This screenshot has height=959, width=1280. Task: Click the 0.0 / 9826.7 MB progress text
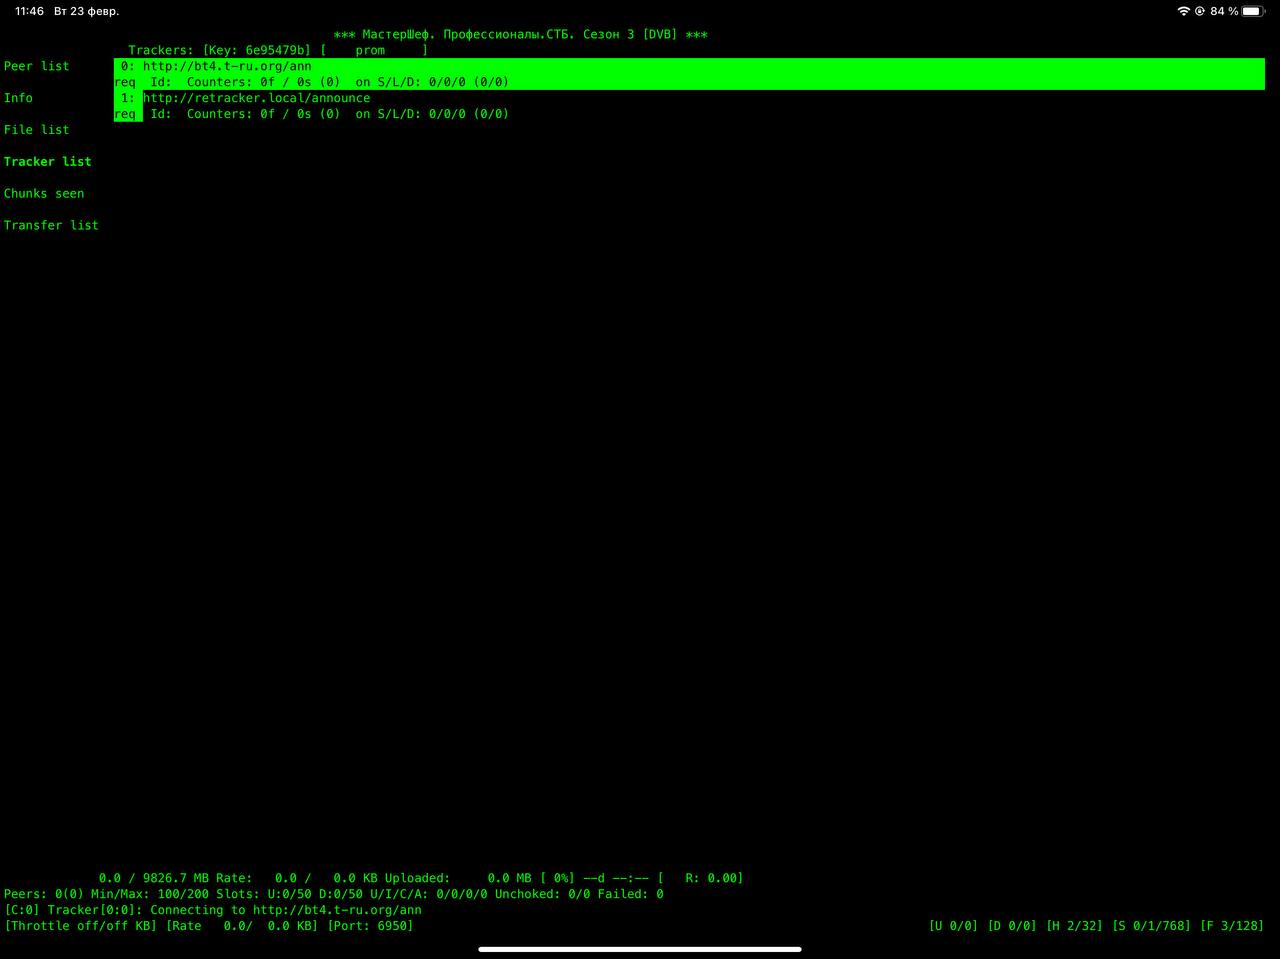coord(154,878)
